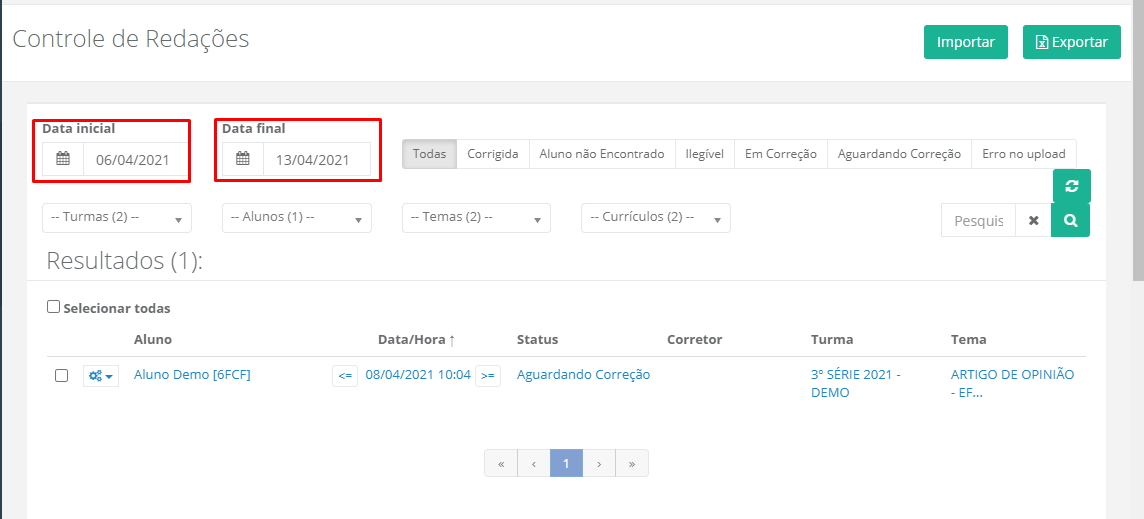The image size is (1144, 519).
Task: Click the Pesquisa search input field
Action: coord(978,221)
